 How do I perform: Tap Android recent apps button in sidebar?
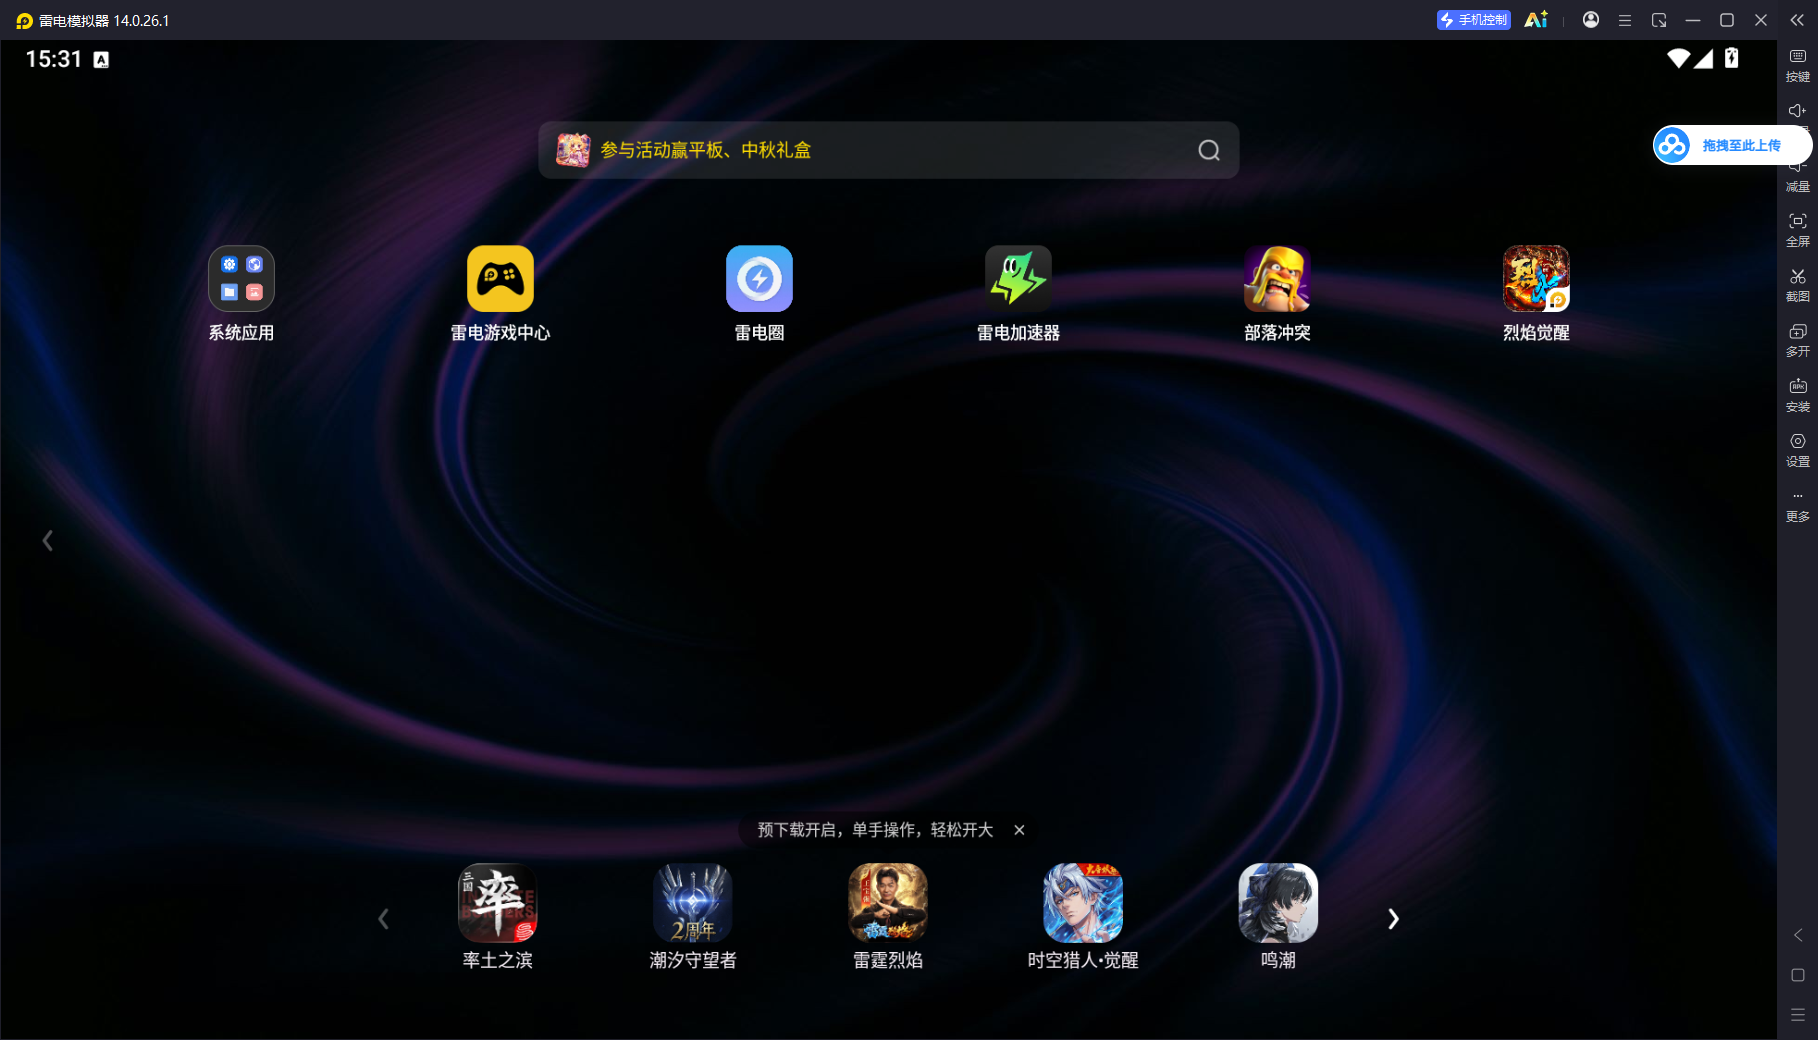click(1798, 1015)
